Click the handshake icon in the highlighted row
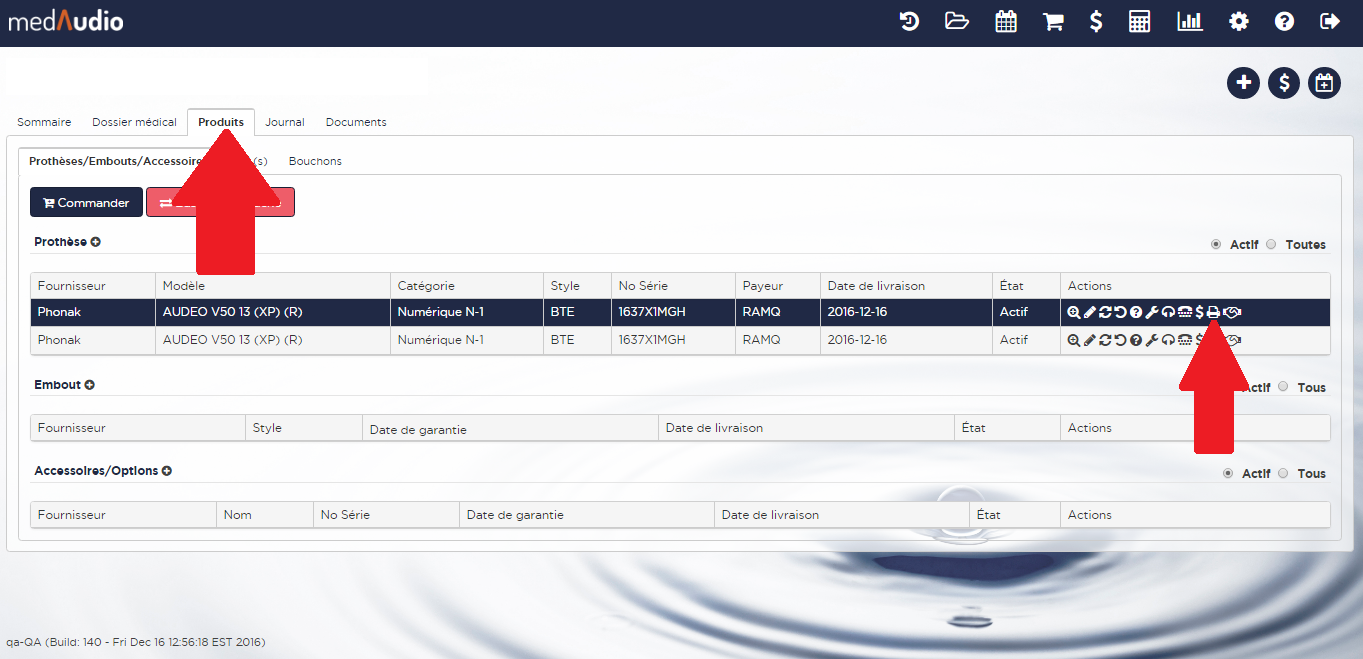 point(1232,312)
